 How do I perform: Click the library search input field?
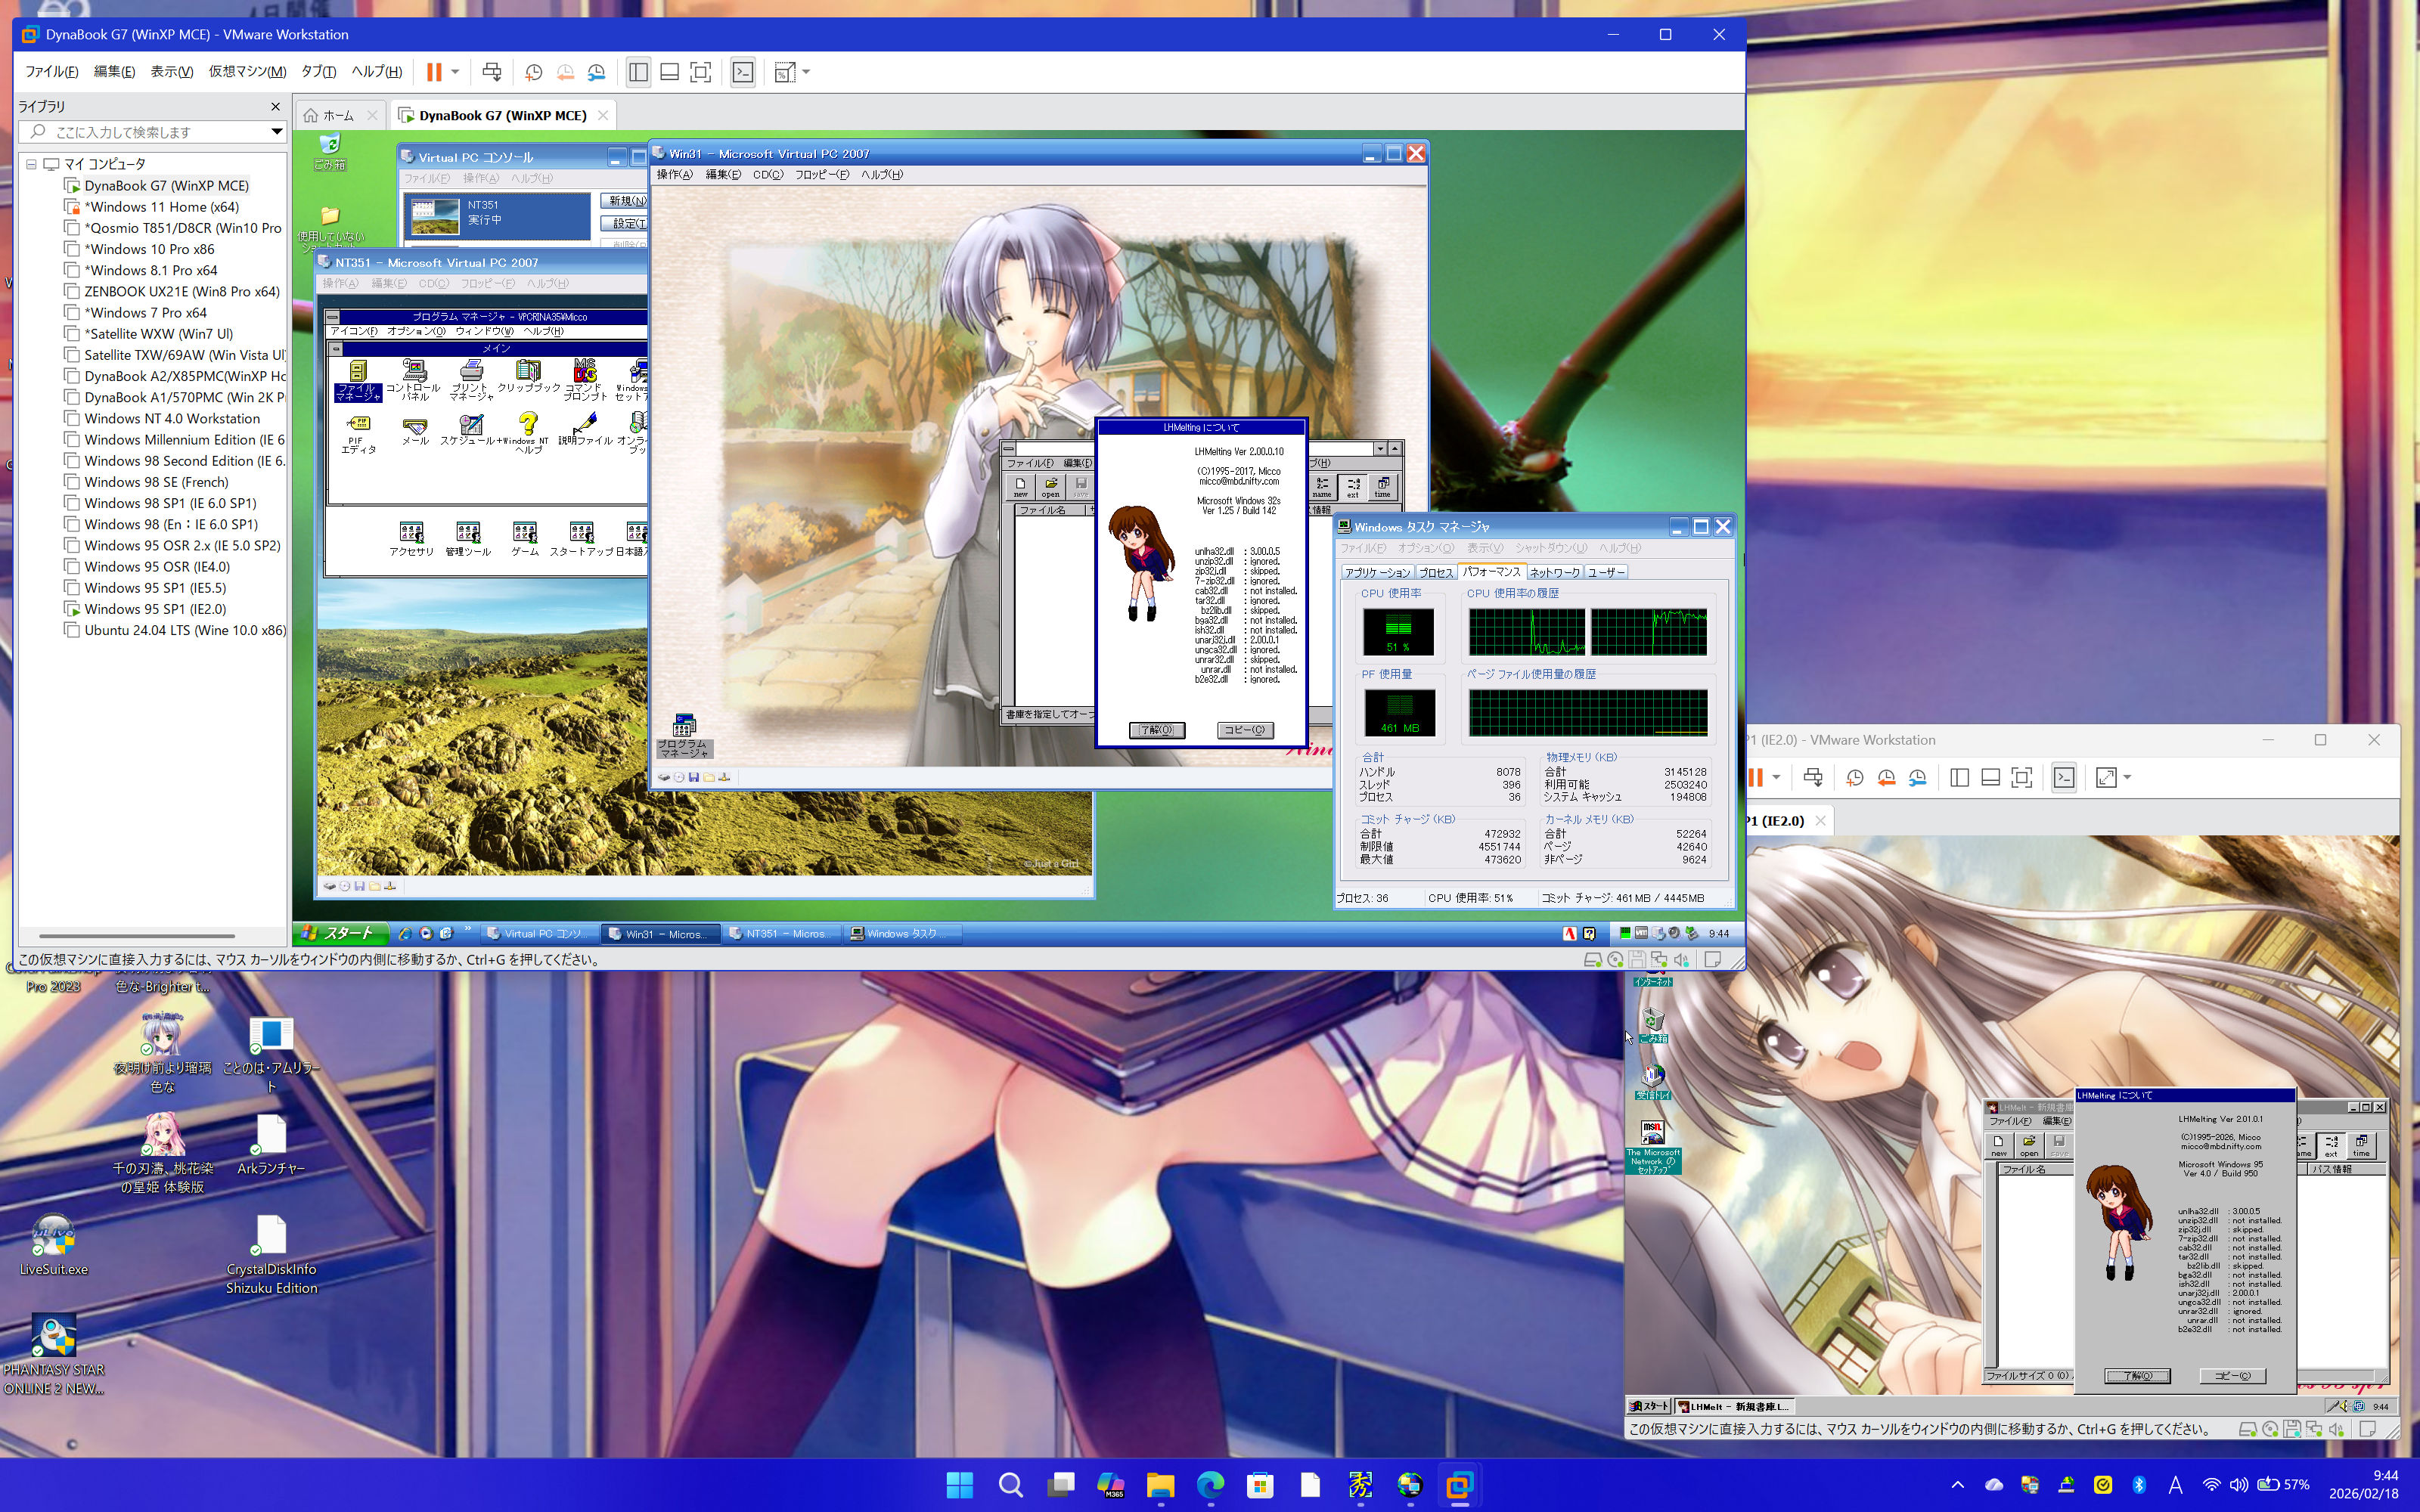click(x=150, y=132)
